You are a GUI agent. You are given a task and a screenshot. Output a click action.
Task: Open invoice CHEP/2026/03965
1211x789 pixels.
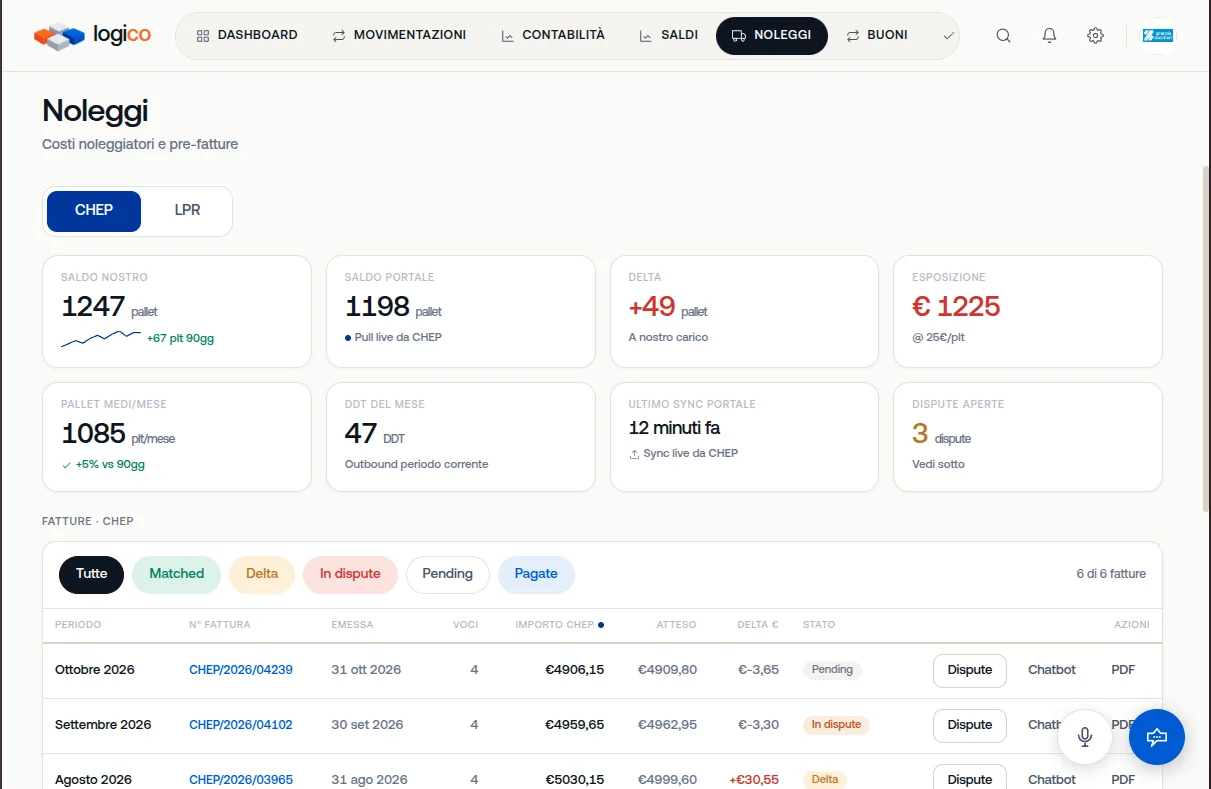click(x=241, y=780)
